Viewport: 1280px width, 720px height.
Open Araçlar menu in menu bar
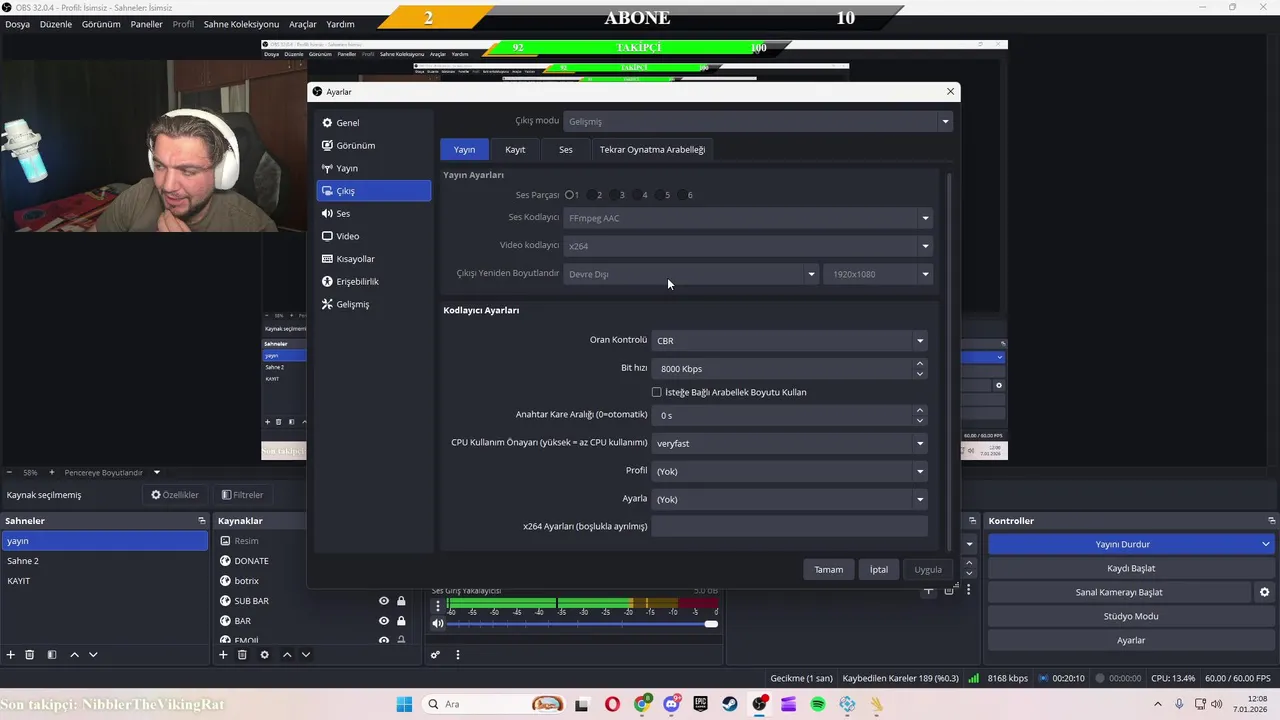tap(302, 24)
